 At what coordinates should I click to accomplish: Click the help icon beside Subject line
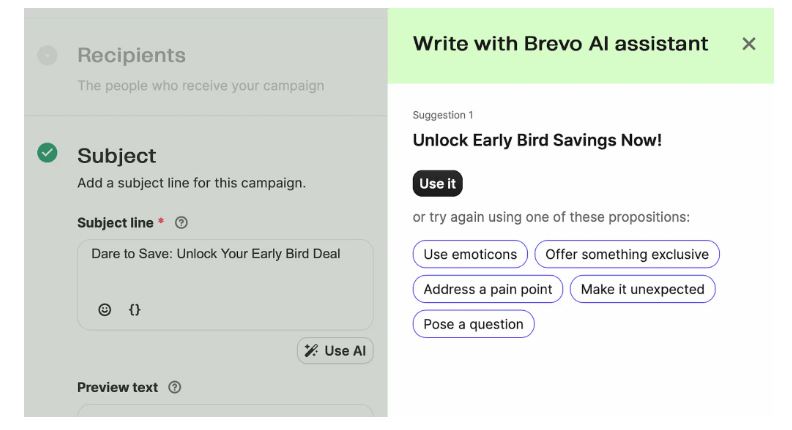[181, 223]
